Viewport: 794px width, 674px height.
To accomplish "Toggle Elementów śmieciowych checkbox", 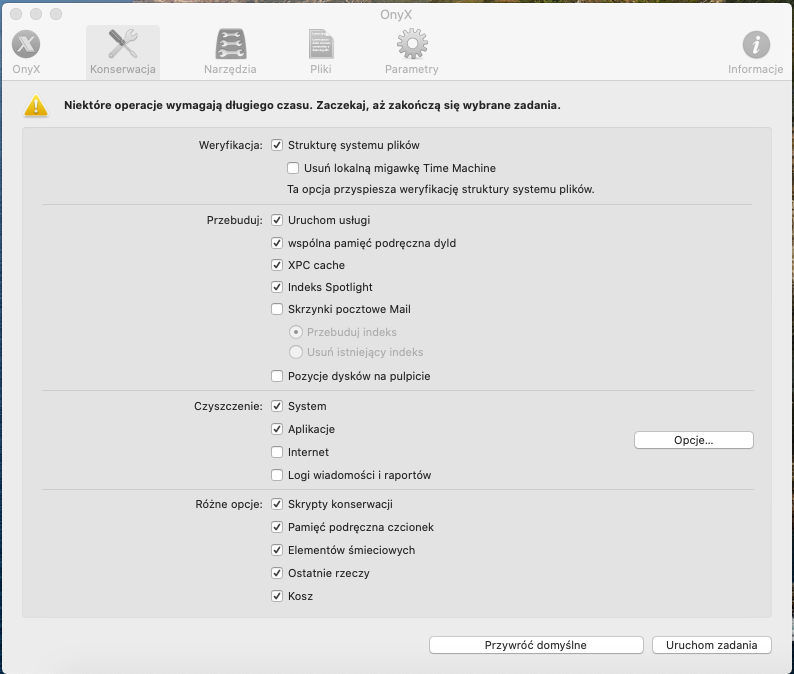I will pyautogui.click(x=277, y=550).
